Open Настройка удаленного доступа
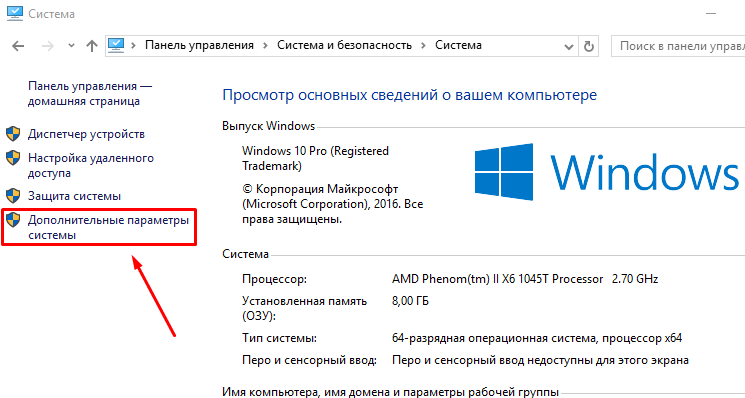 (91, 165)
